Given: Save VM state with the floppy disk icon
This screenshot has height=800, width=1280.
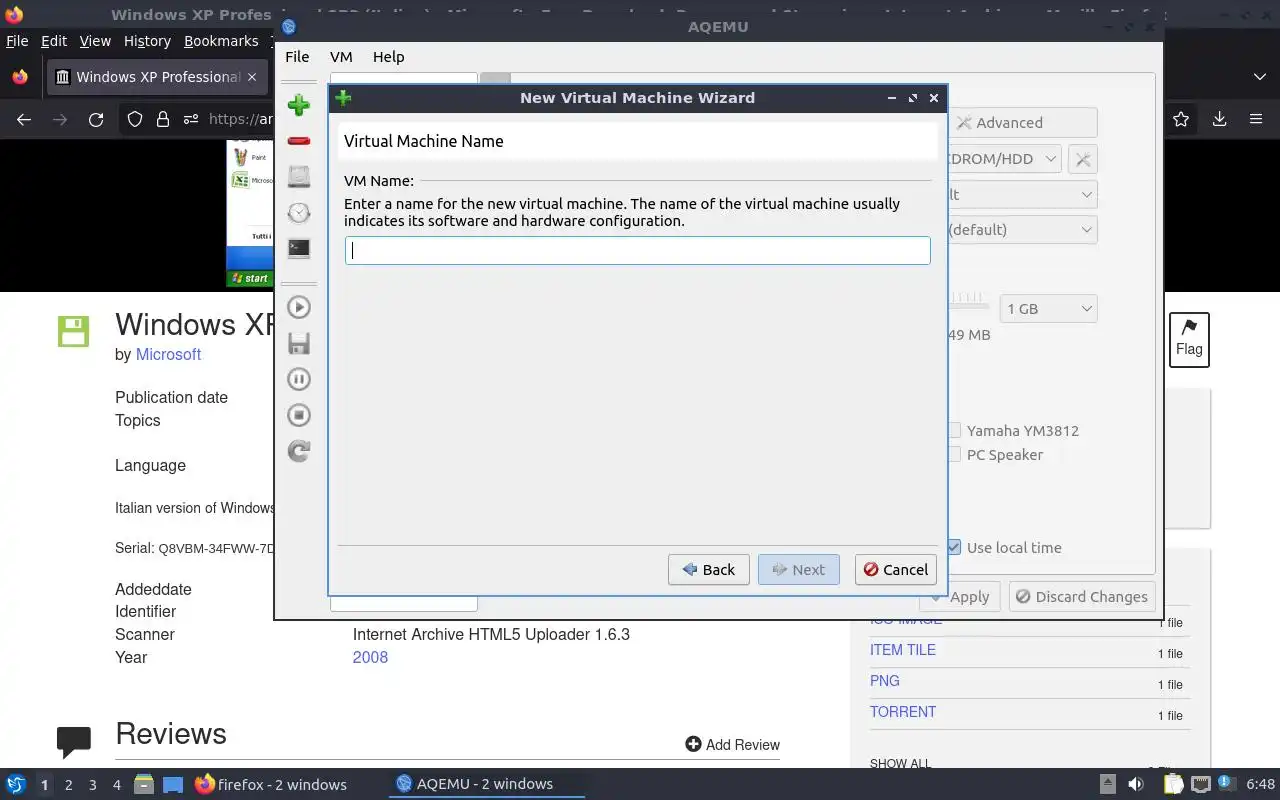Looking at the screenshot, I should coord(298,343).
